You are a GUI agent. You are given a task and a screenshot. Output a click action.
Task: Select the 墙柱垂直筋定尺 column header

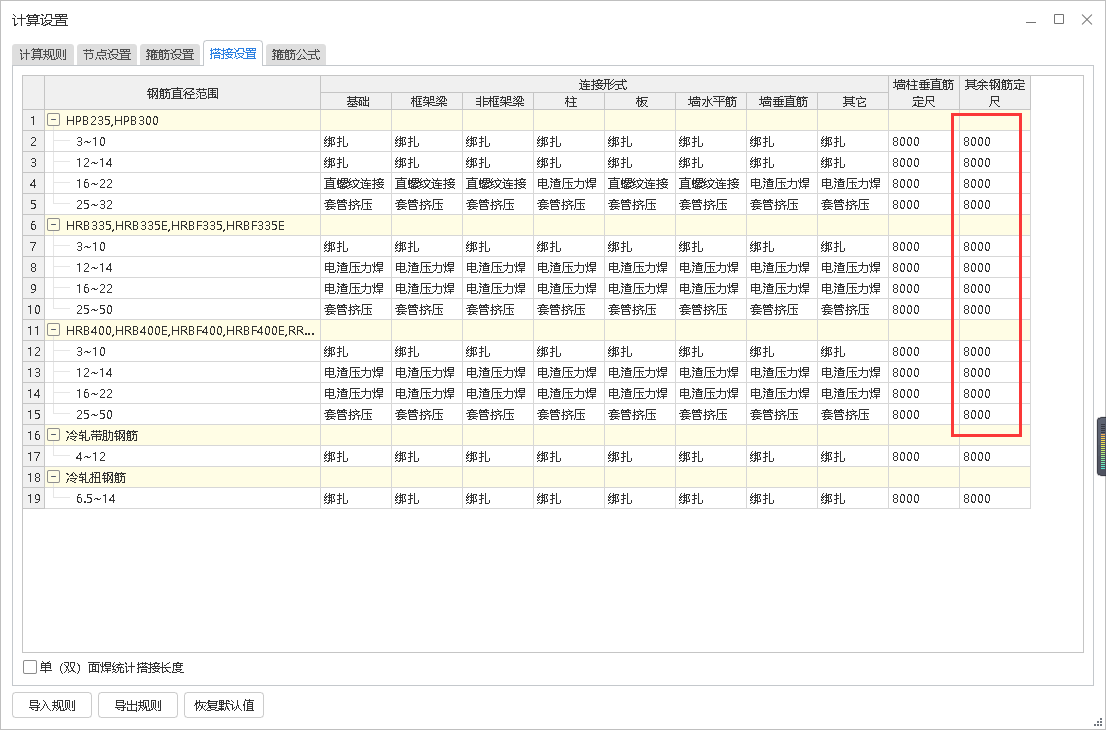click(x=923, y=93)
